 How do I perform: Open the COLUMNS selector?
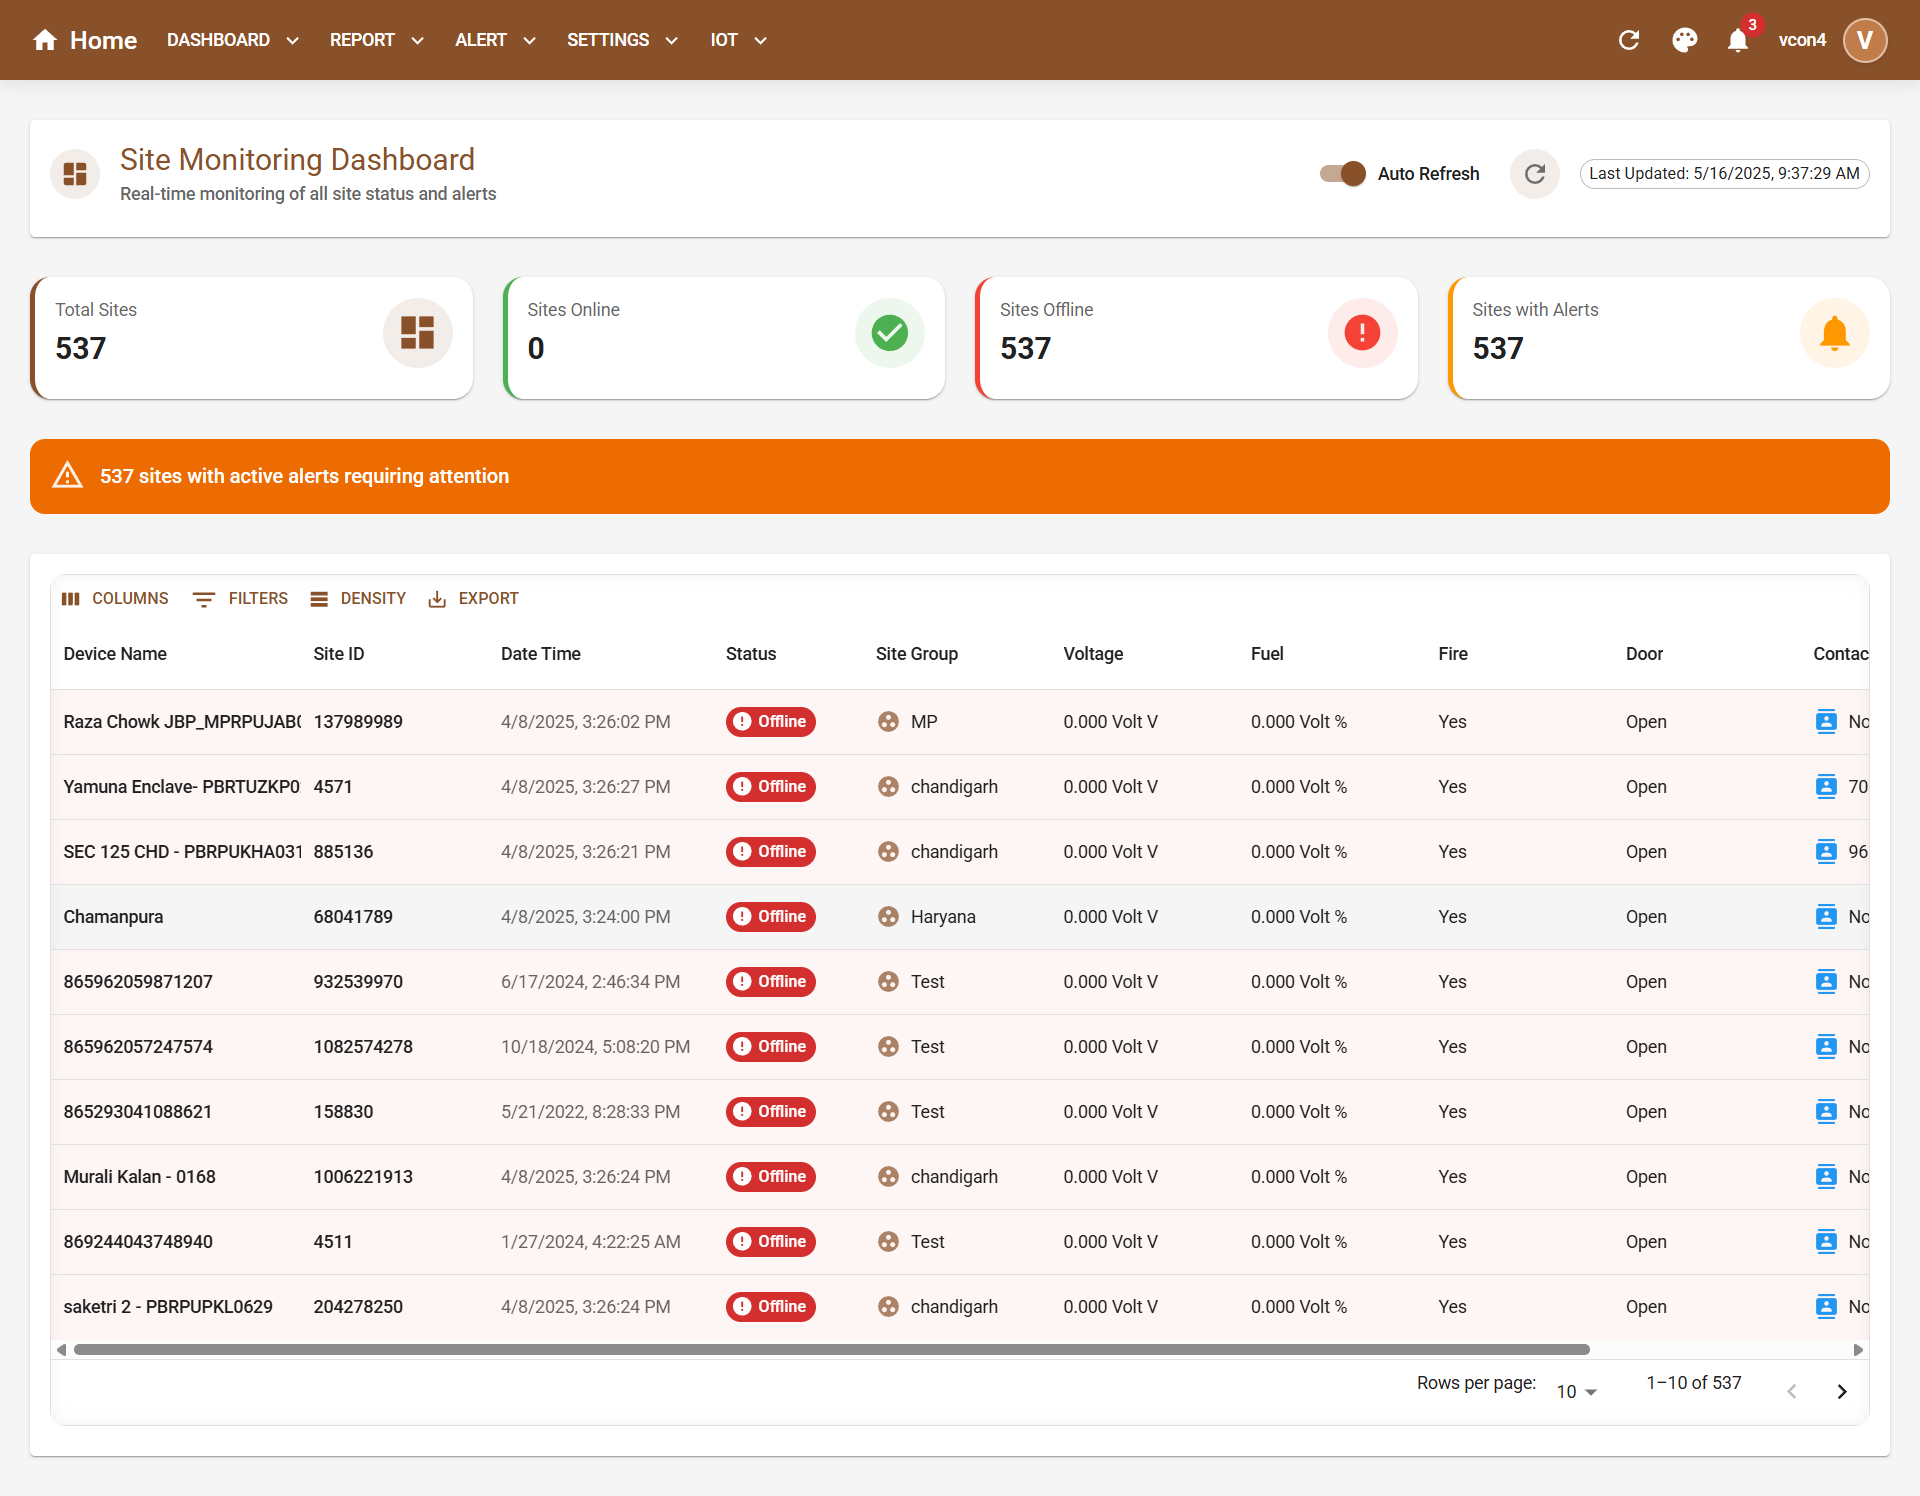click(x=114, y=598)
